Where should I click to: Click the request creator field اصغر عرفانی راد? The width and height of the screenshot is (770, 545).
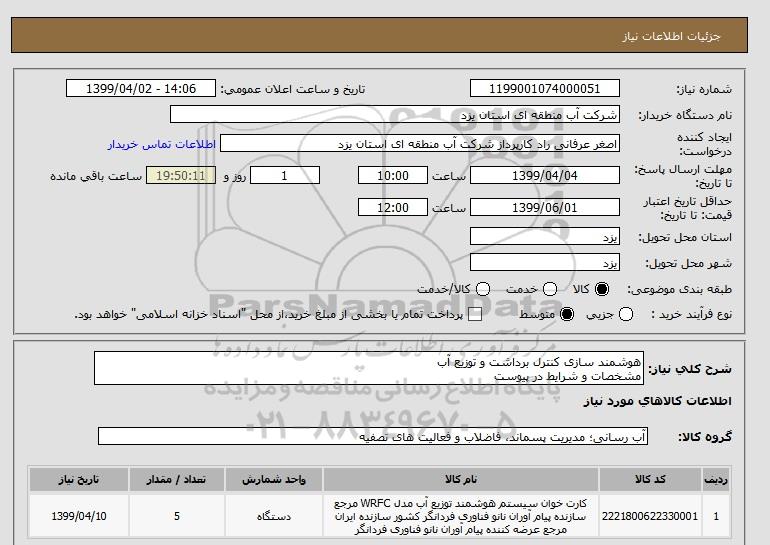pyautogui.click(x=420, y=143)
